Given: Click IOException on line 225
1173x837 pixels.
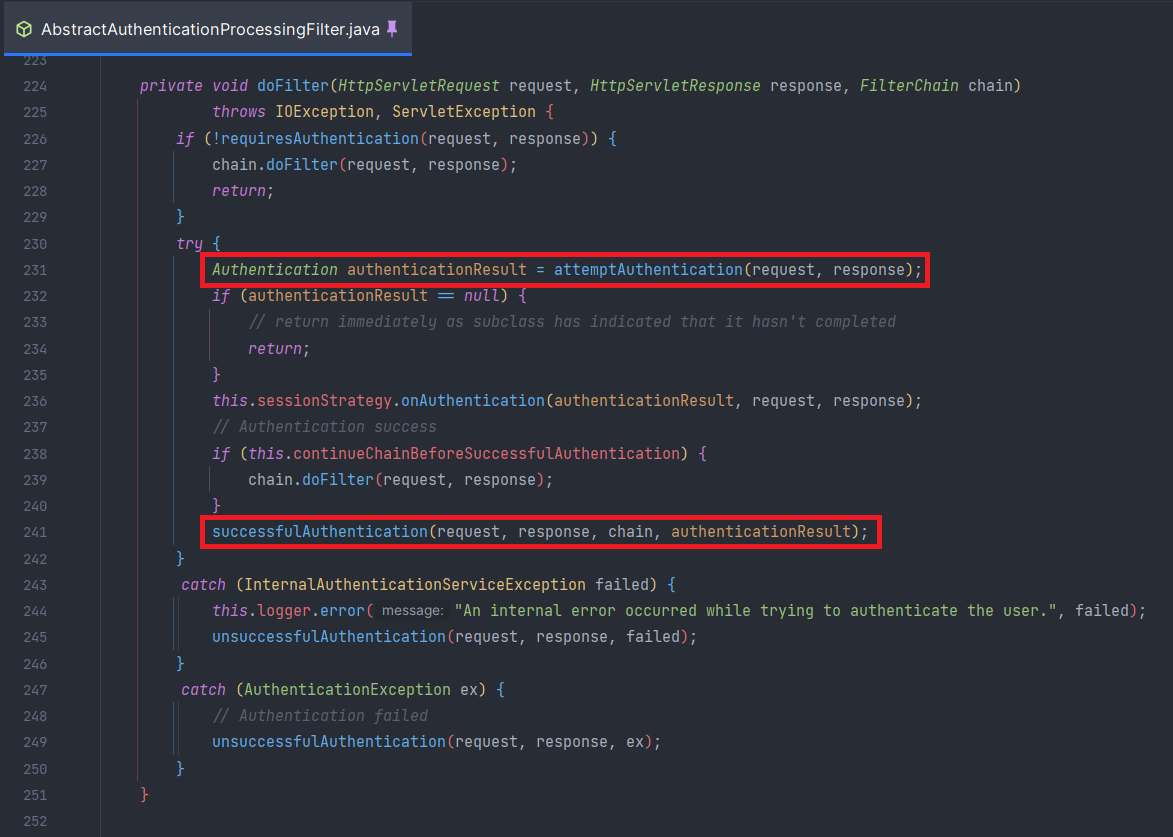Looking at the screenshot, I should (x=325, y=112).
